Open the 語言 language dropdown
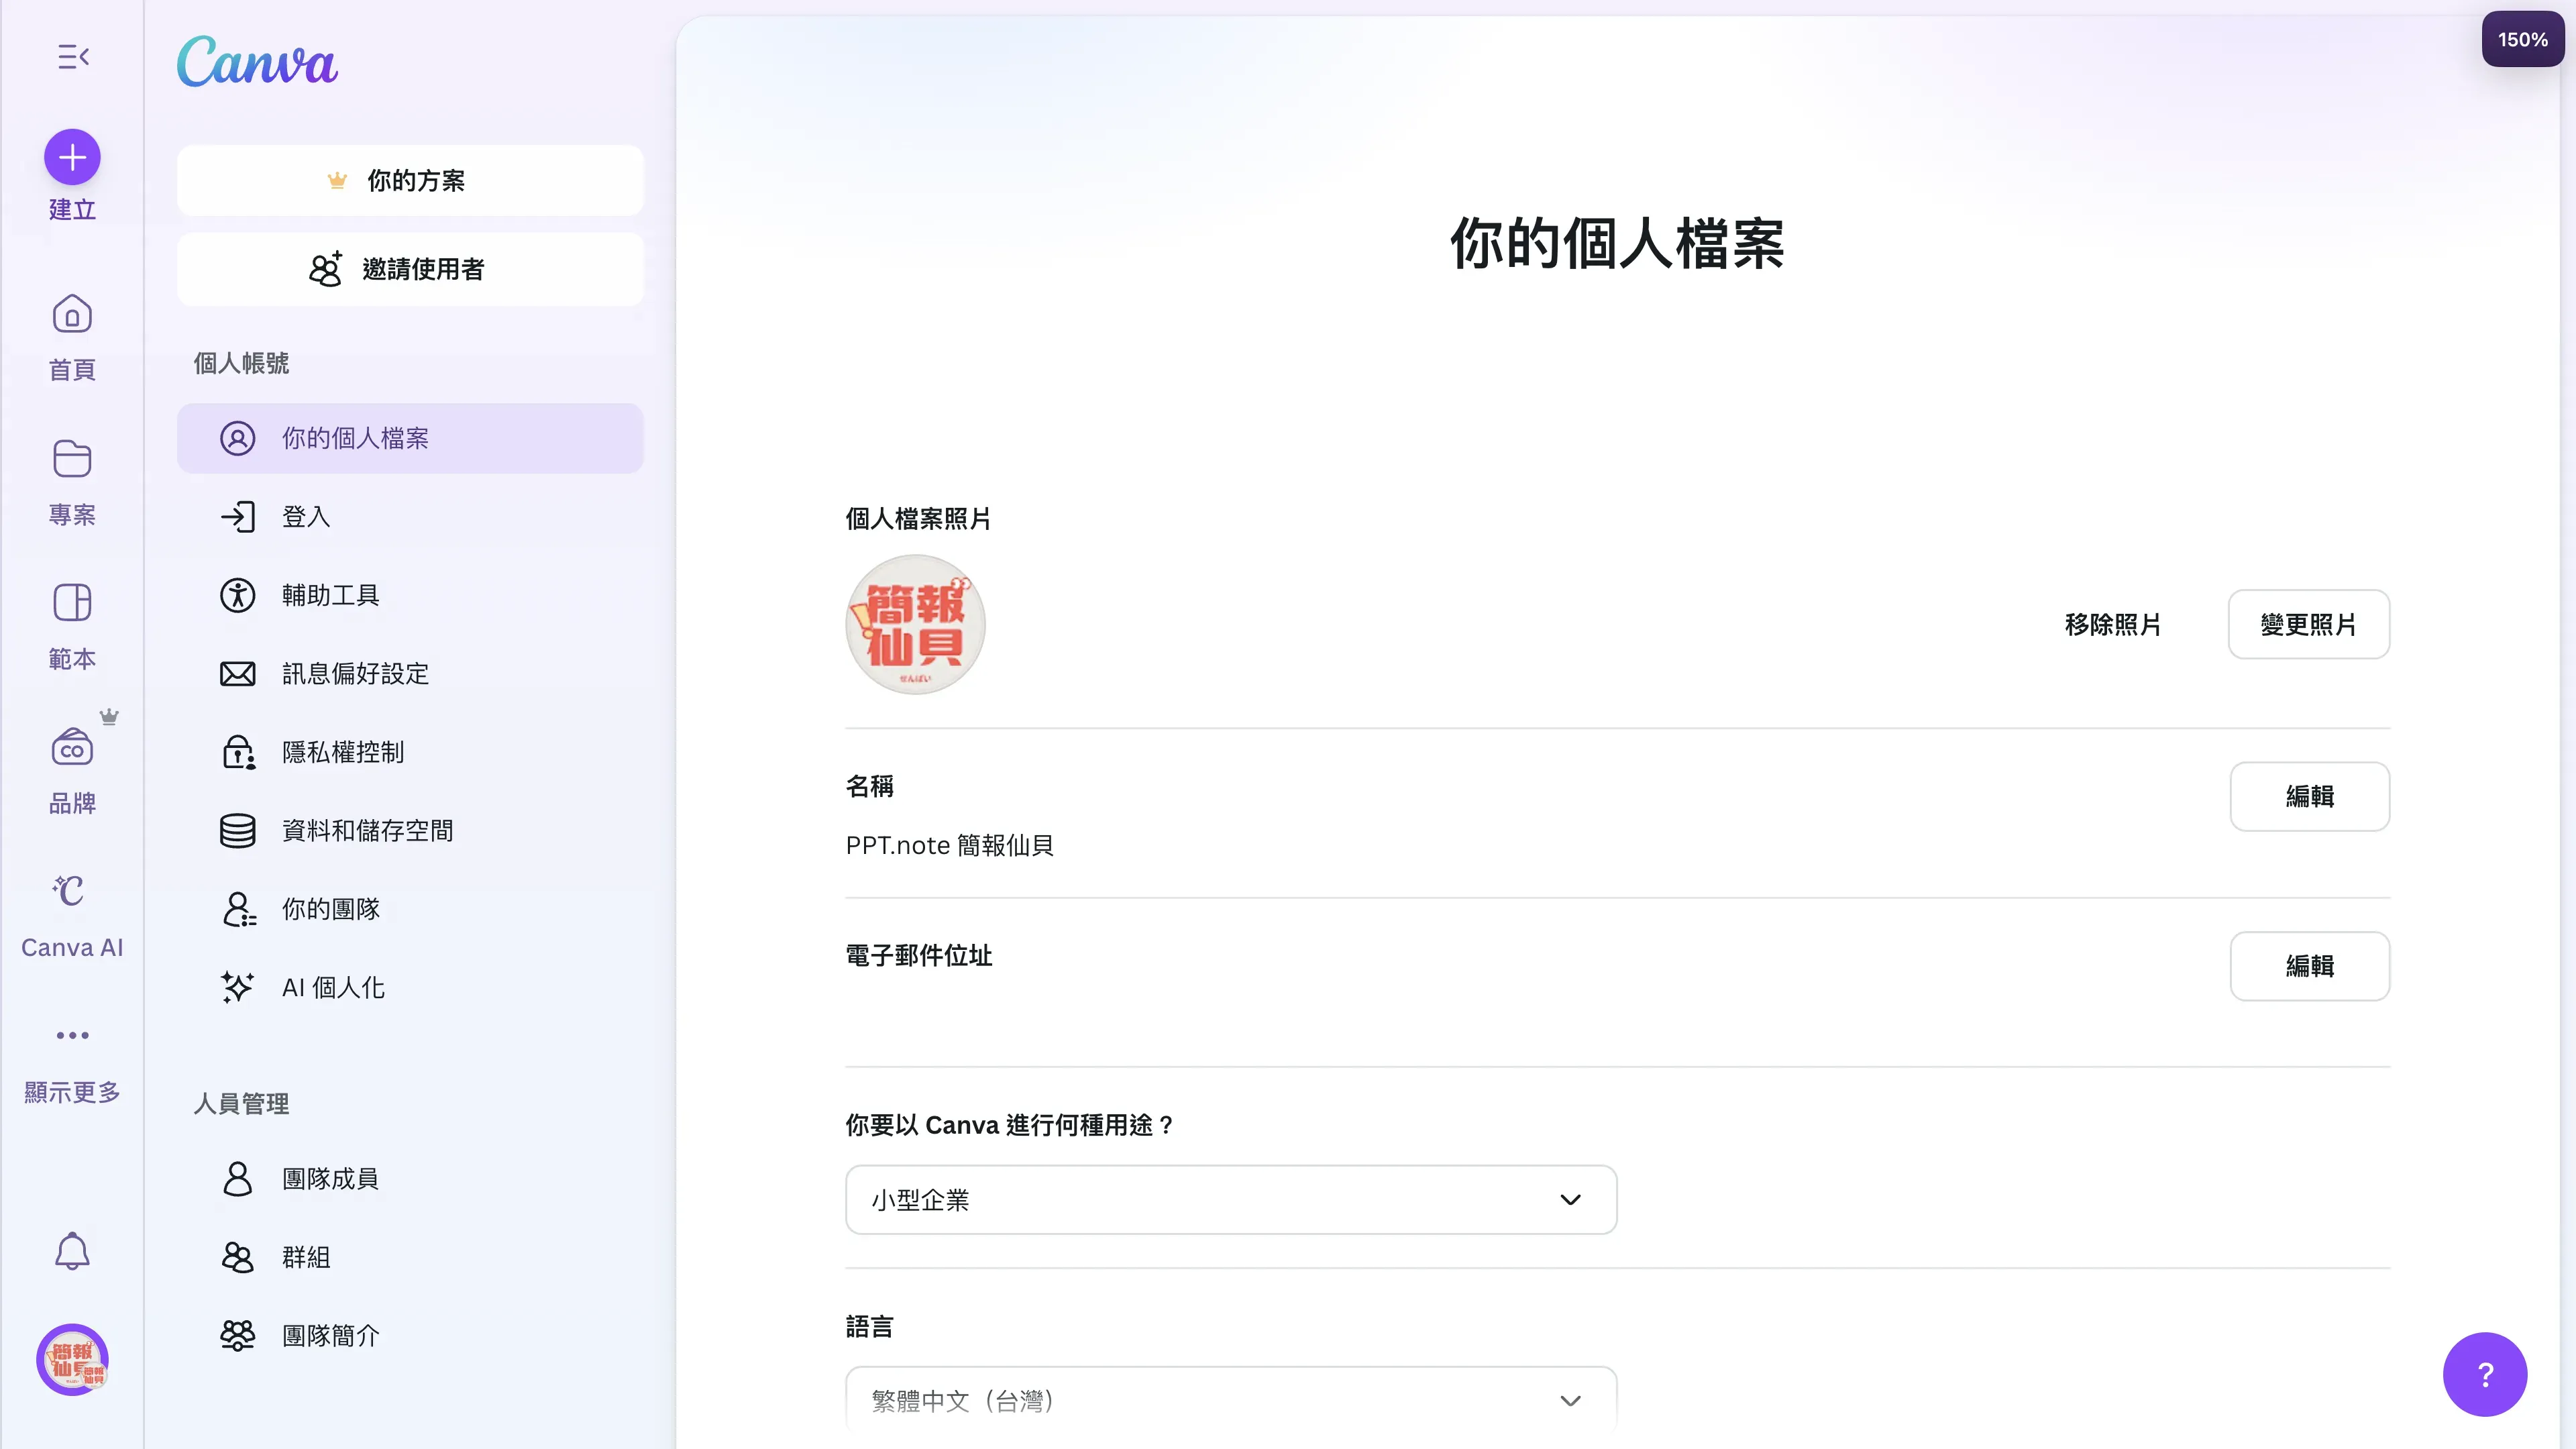Viewport: 2576px width, 1449px height. [1230, 1400]
